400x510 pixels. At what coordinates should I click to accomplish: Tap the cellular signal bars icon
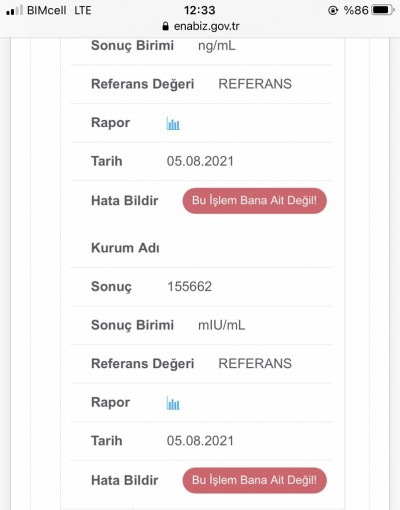coord(14,10)
